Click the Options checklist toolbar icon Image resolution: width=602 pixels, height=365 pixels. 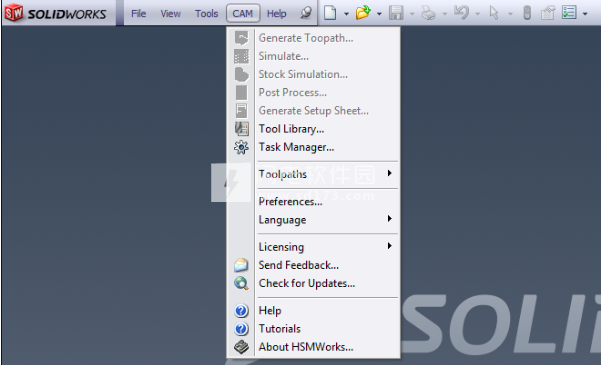[569, 13]
